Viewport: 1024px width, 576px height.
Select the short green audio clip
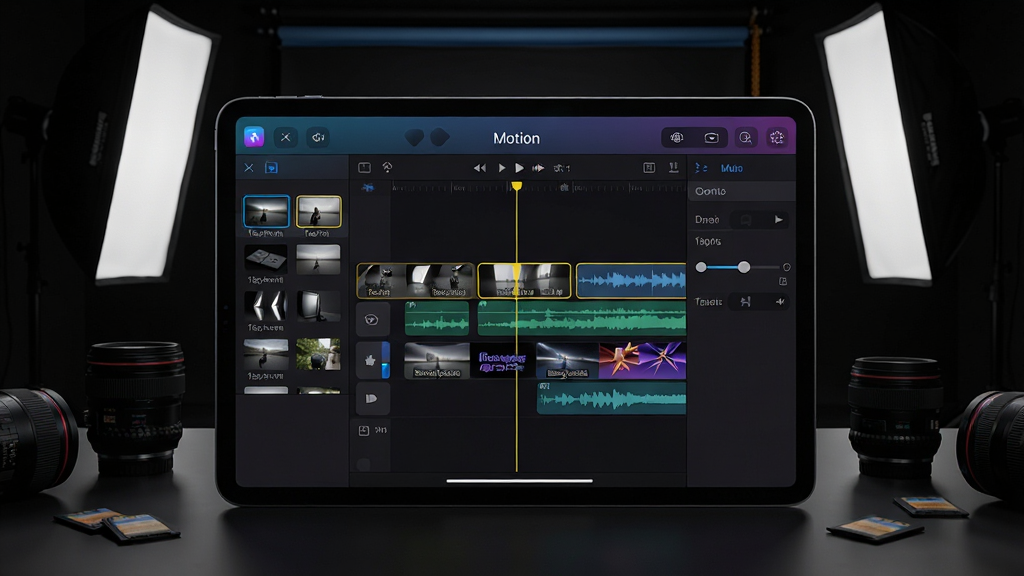(x=437, y=318)
